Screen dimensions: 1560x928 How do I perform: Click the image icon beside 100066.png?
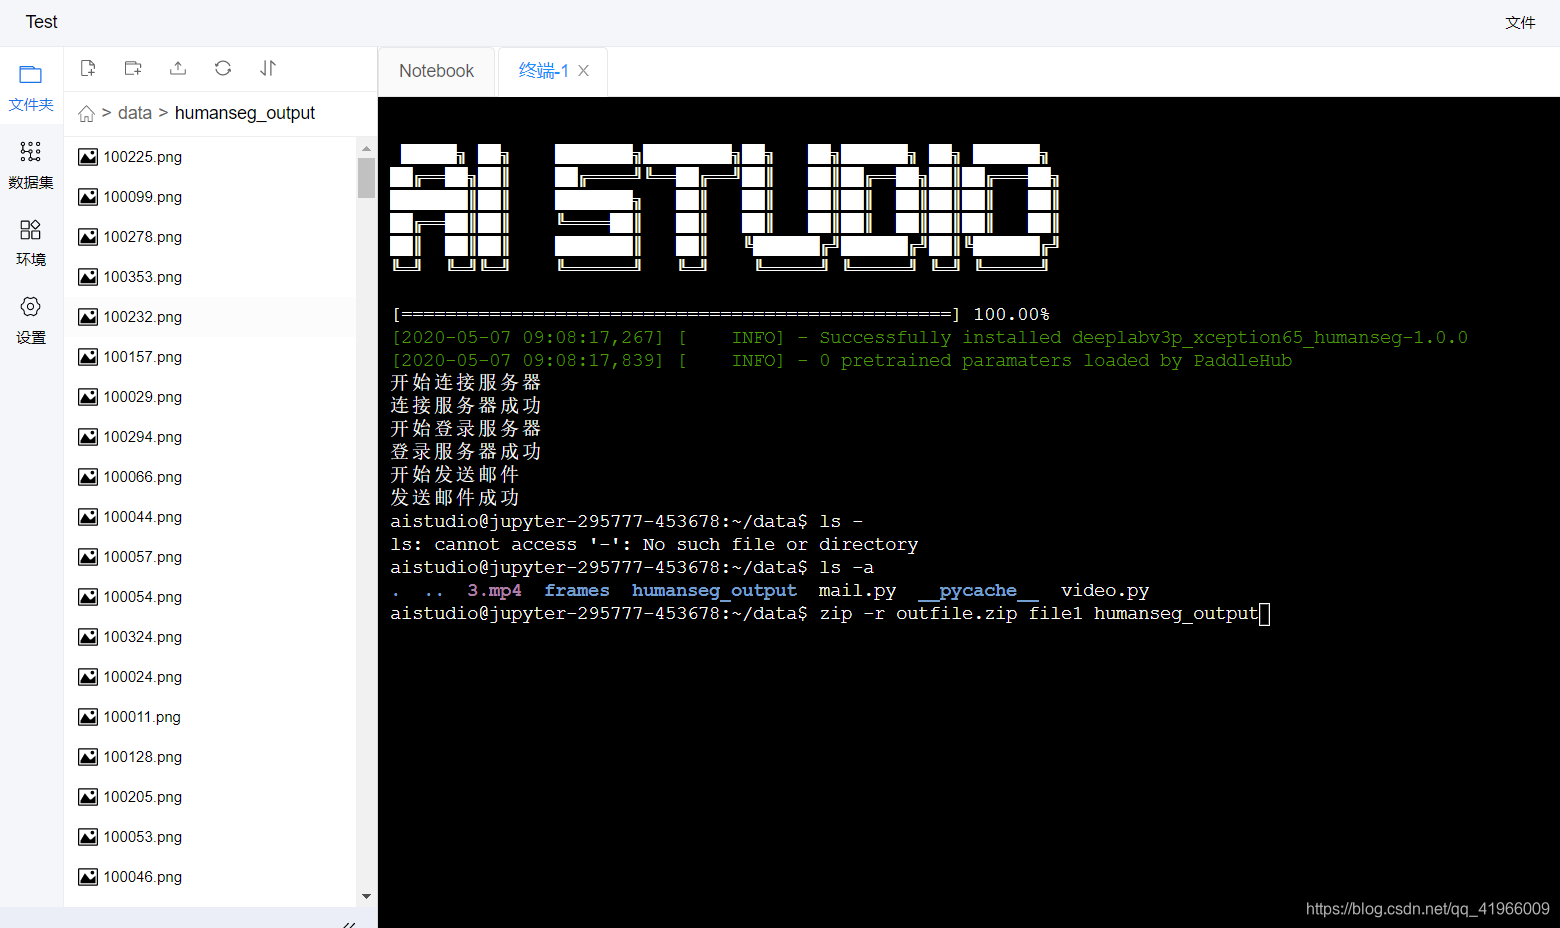coord(88,477)
